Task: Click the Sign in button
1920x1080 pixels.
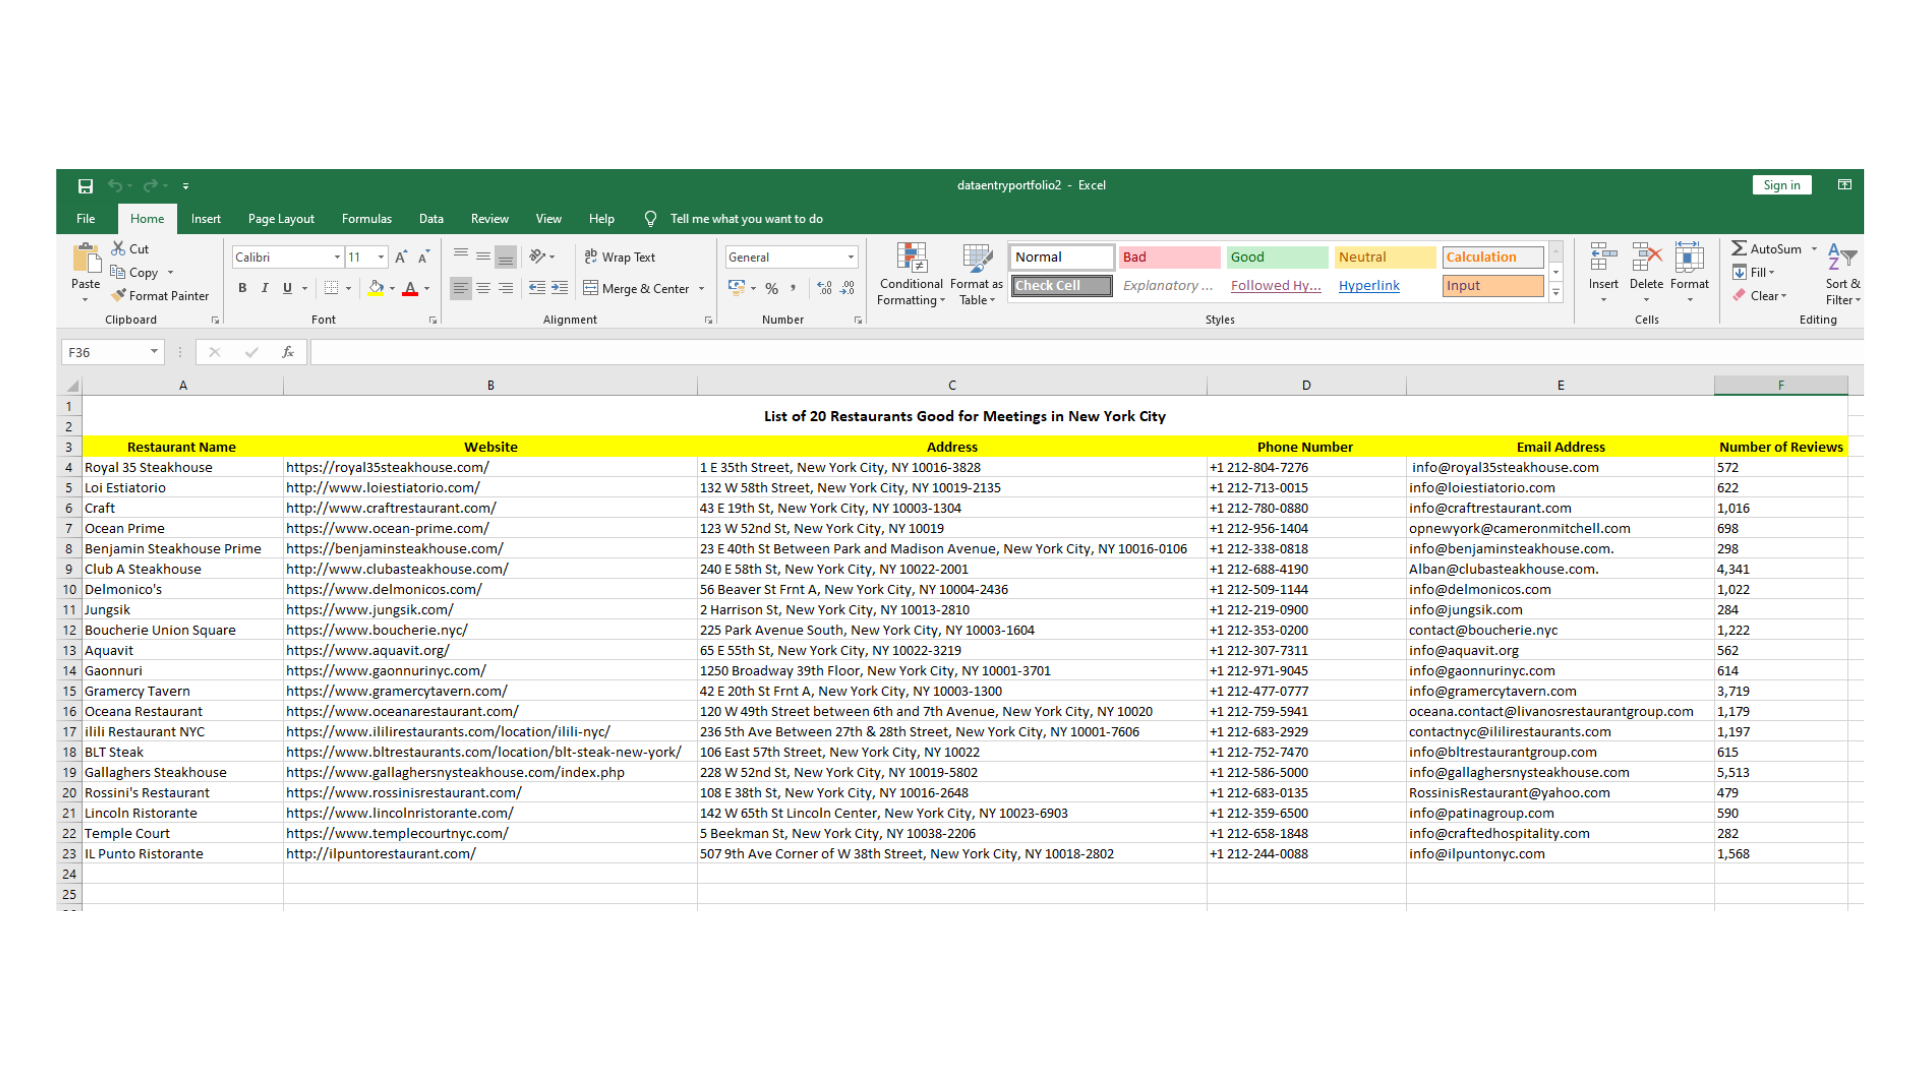Action: pyautogui.click(x=1781, y=185)
